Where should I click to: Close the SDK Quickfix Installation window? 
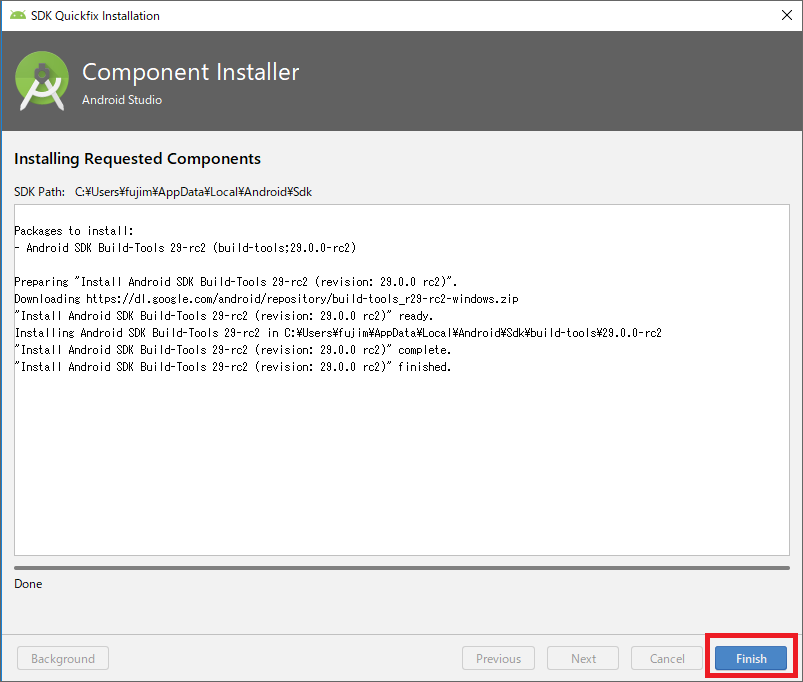pyautogui.click(x=787, y=15)
